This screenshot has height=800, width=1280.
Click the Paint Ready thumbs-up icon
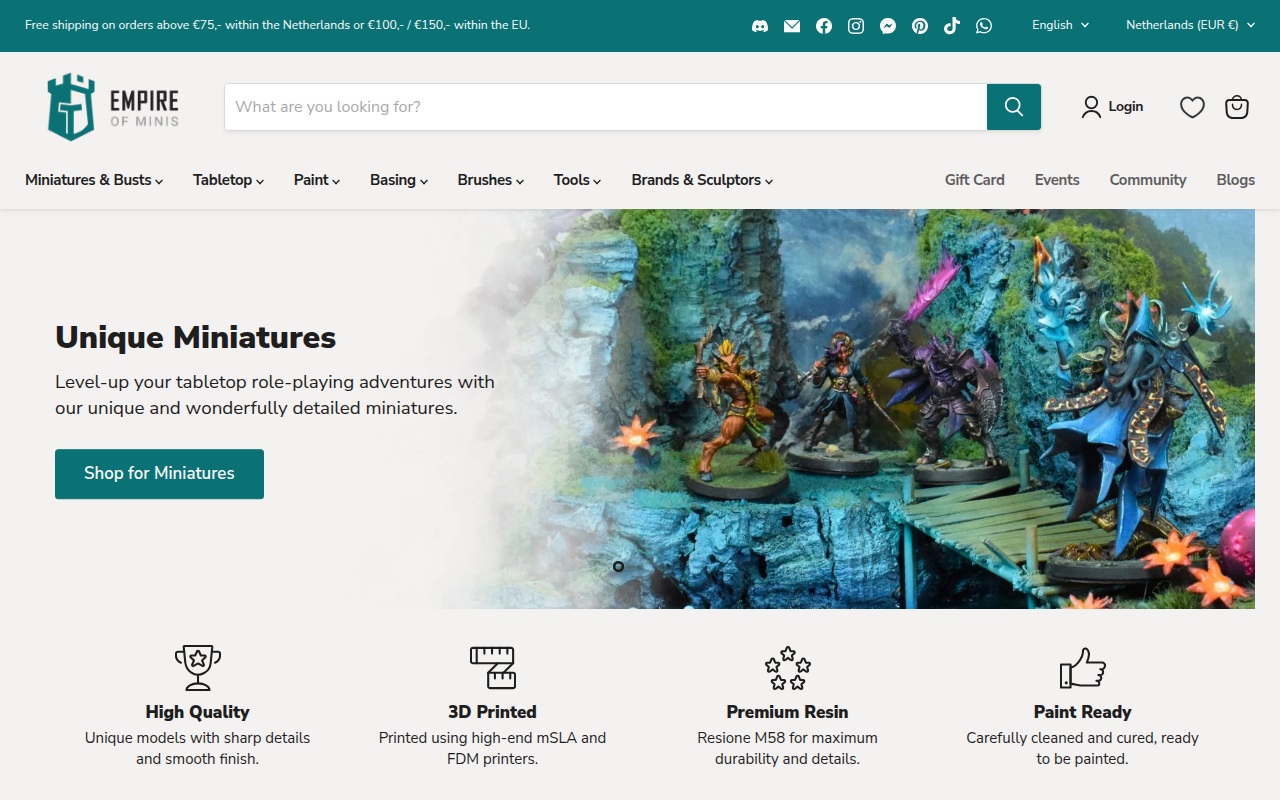coord(1082,667)
